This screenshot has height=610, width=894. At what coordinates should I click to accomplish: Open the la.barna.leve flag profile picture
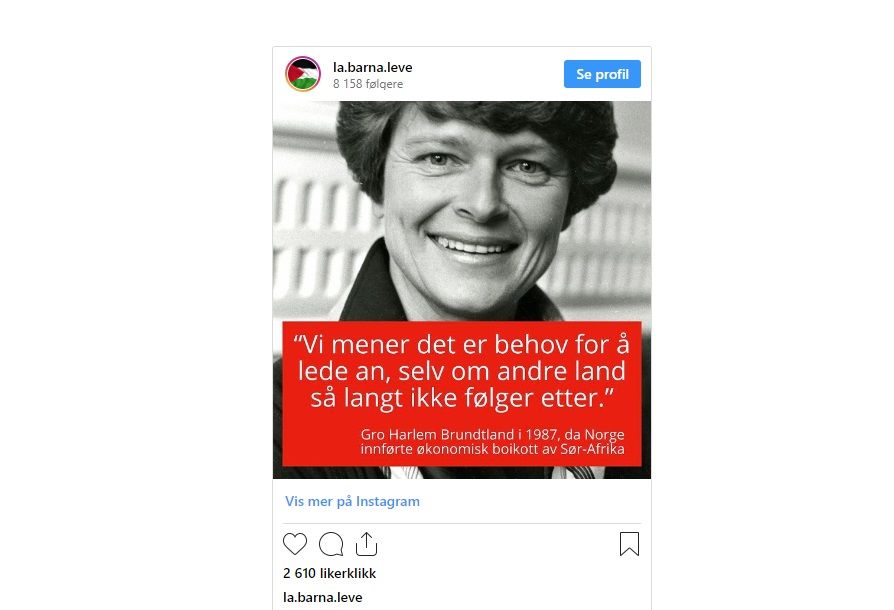303,74
